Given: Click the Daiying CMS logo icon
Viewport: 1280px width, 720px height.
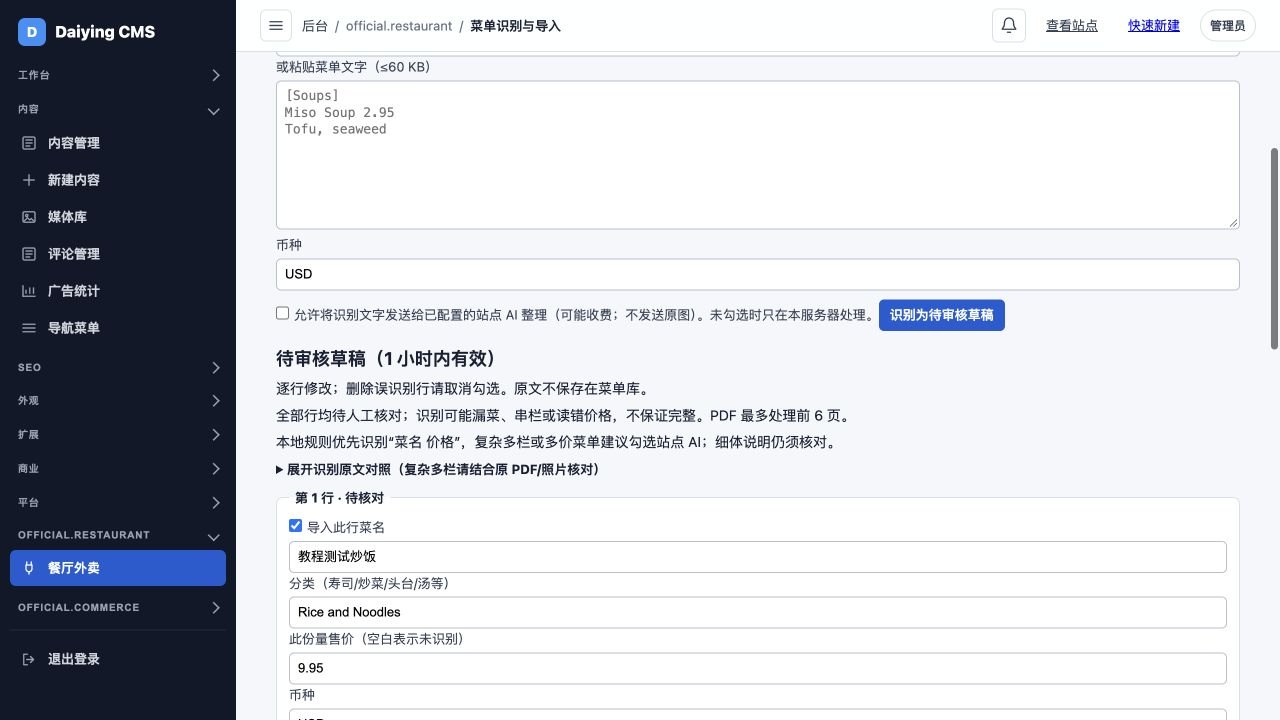Looking at the screenshot, I should pos(32,32).
